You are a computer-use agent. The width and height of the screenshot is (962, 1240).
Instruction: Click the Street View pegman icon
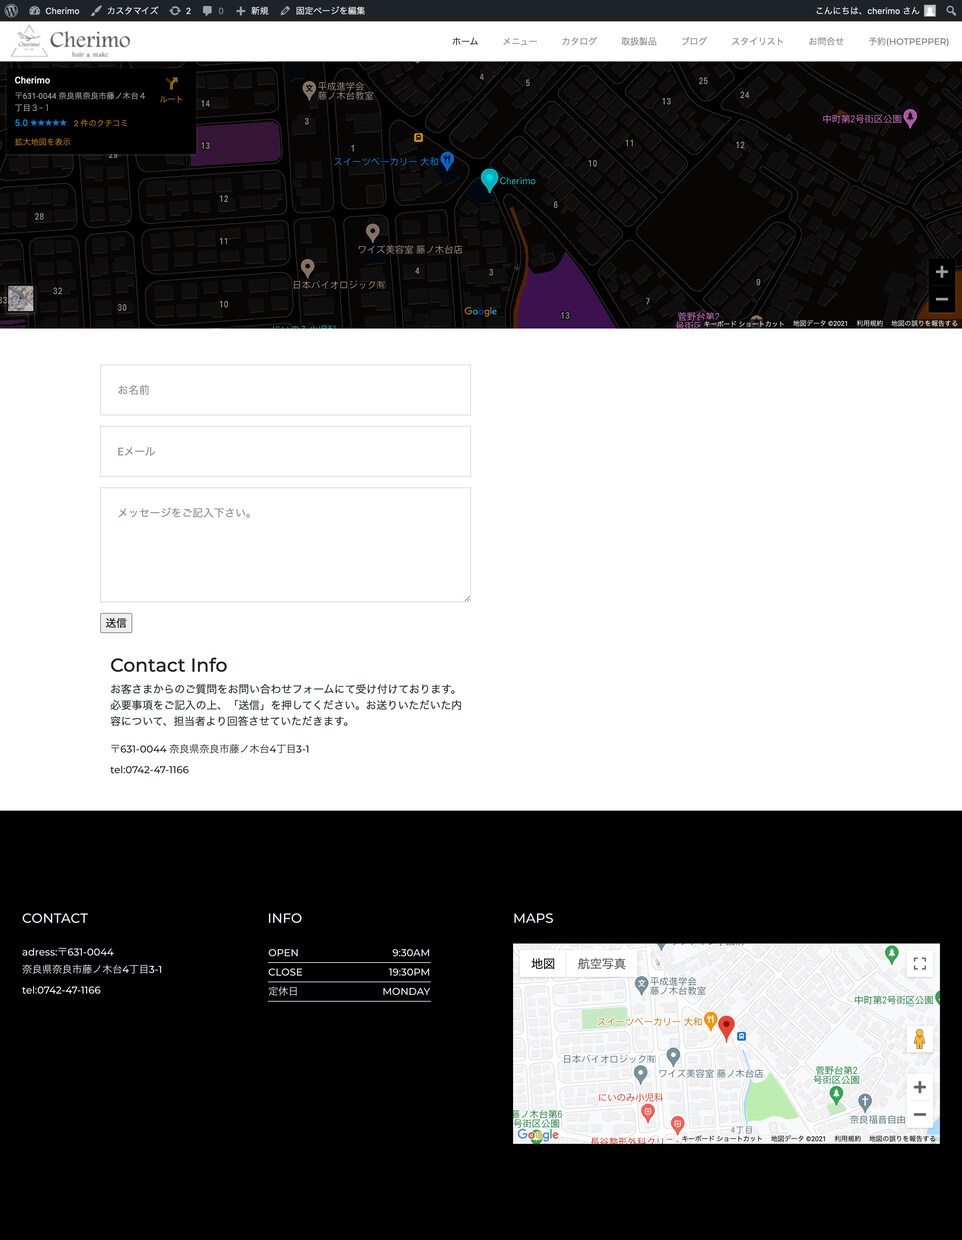pyautogui.click(x=919, y=1039)
